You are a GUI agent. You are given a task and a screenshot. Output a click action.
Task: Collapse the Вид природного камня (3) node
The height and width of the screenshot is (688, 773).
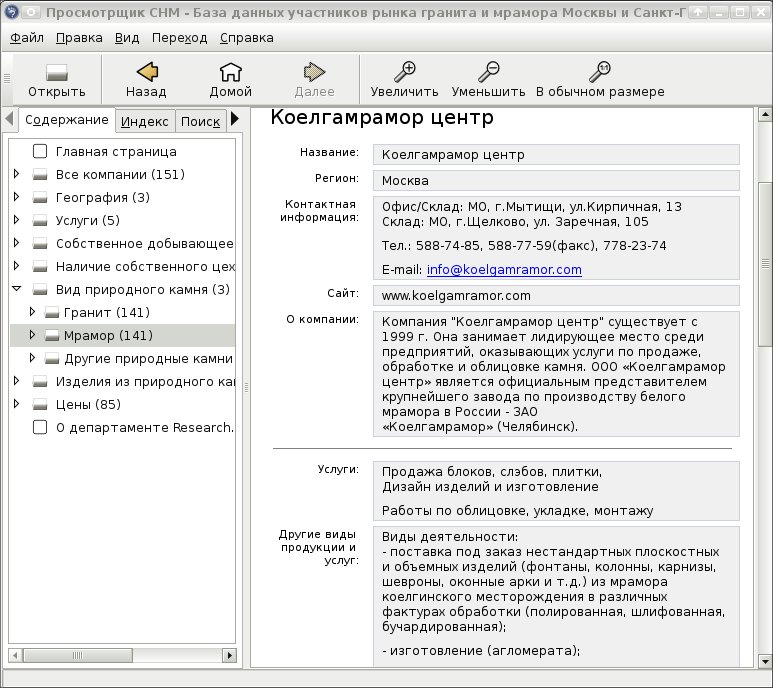[16, 289]
